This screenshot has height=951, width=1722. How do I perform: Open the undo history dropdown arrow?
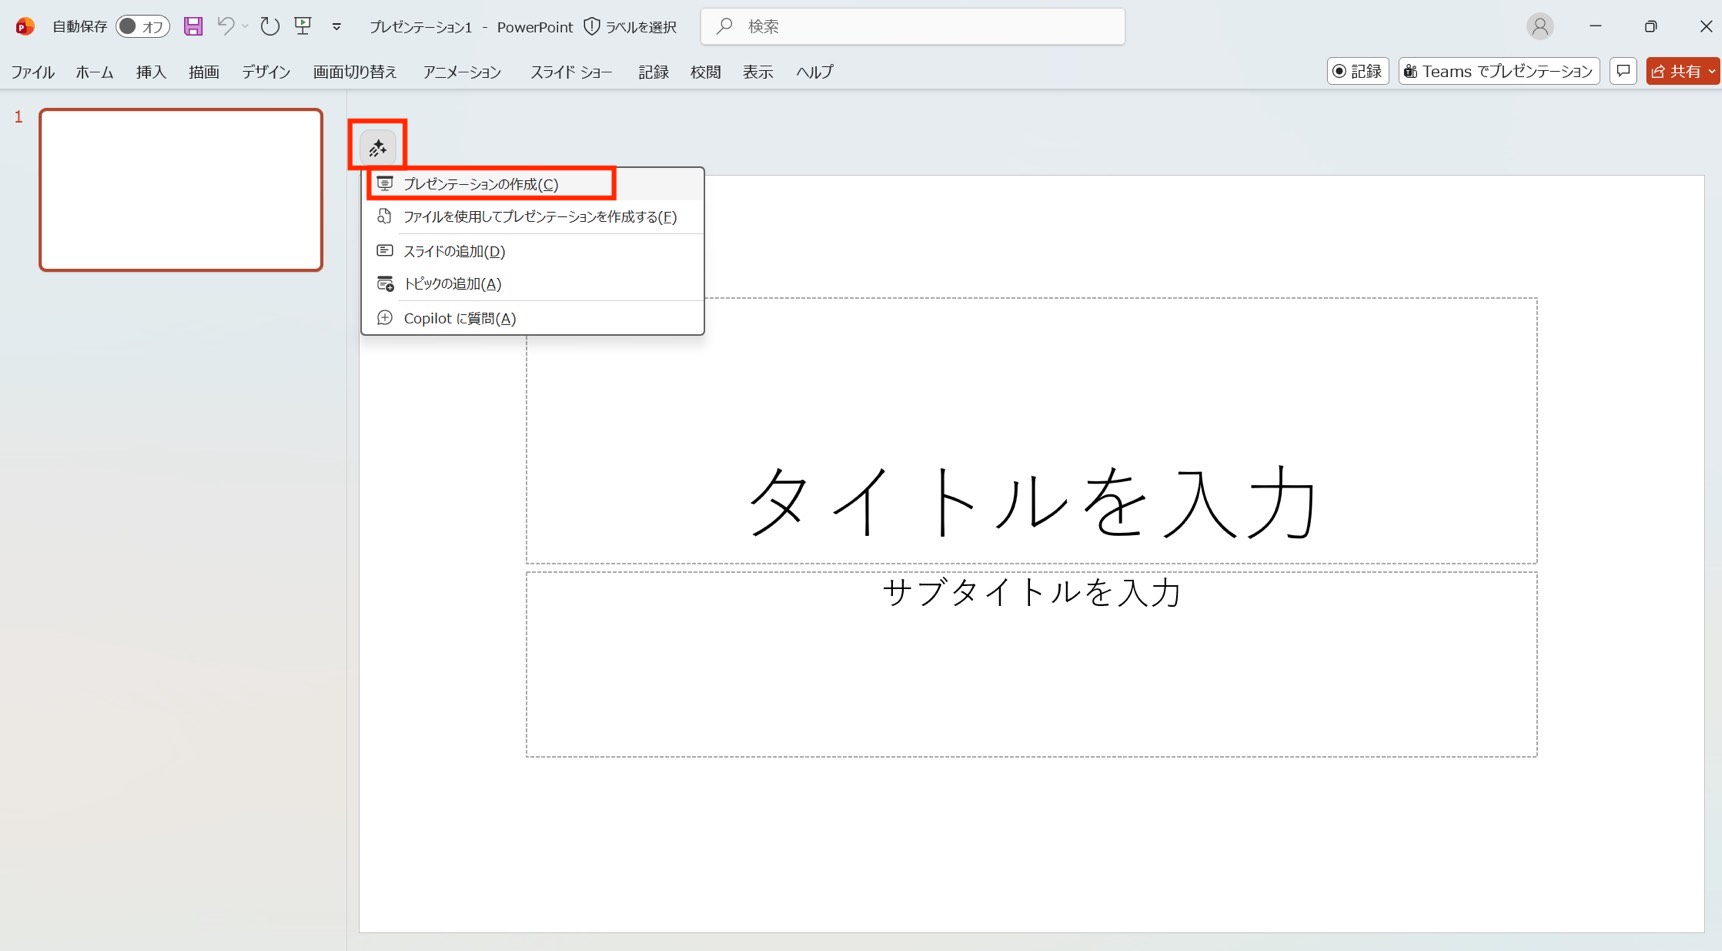[x=245, y=27]
